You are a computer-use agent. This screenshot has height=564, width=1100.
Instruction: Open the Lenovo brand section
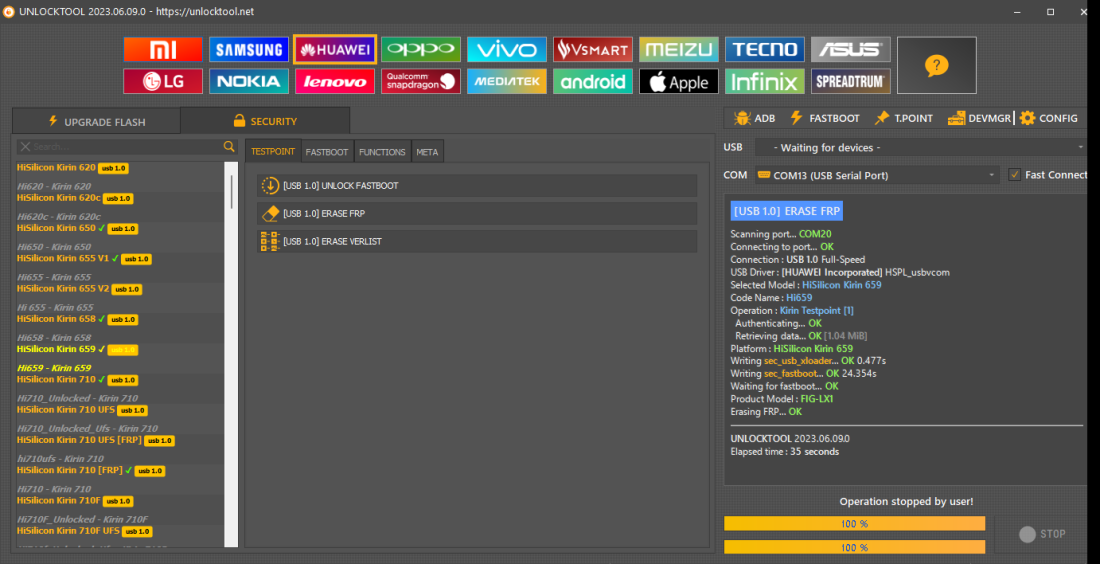(x=335, y=81)
